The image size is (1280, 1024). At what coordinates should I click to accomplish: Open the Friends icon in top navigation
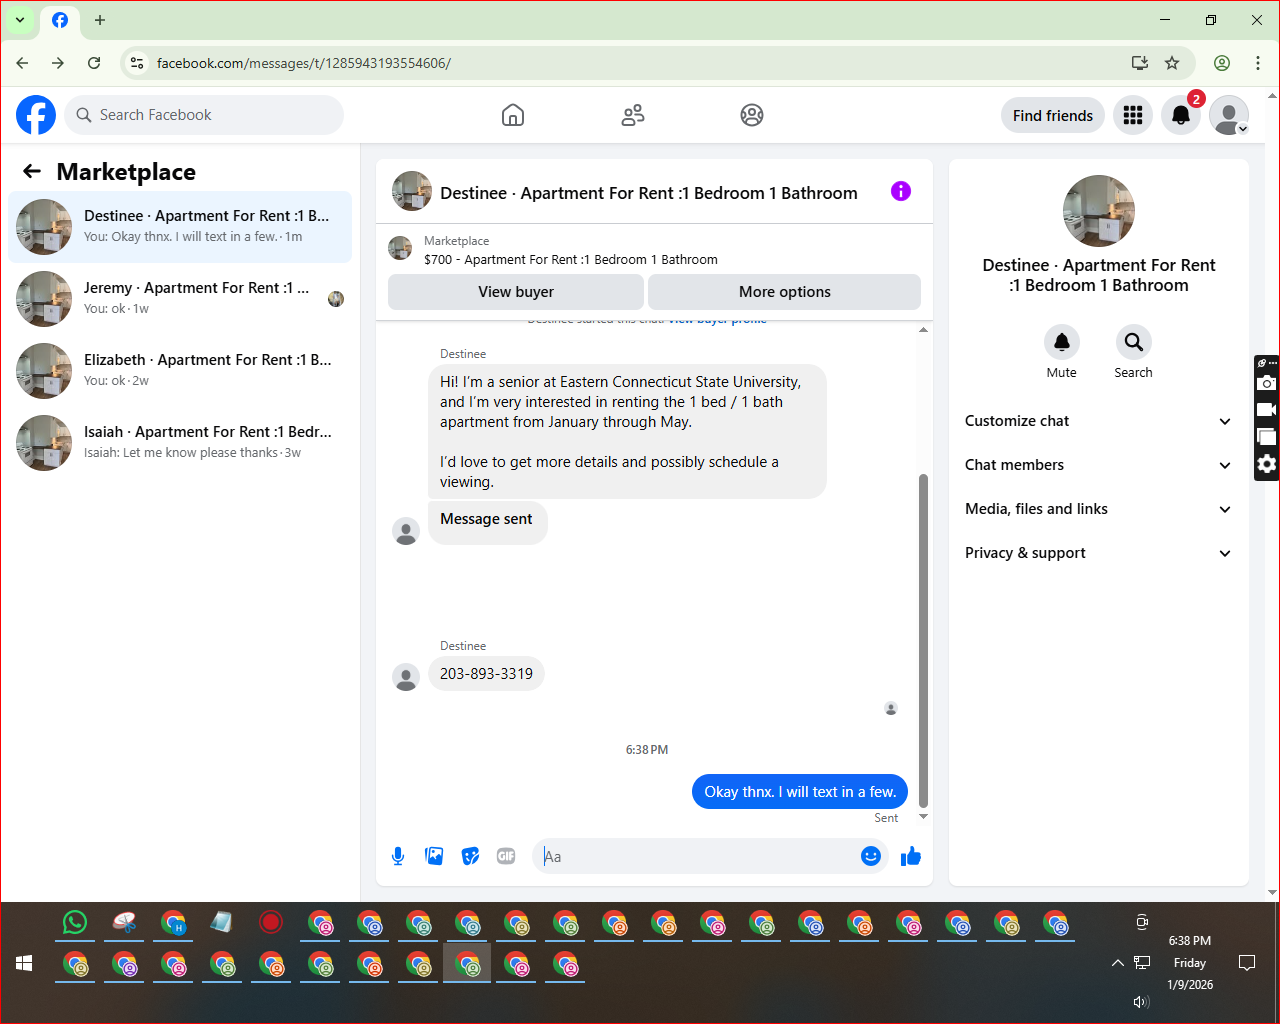pos(633,115)
